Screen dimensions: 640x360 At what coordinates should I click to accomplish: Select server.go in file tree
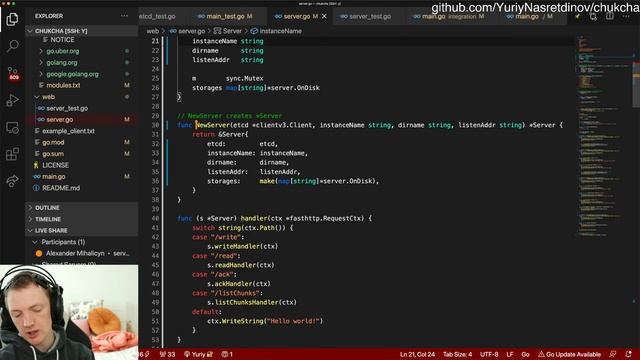tap(60, 120)
